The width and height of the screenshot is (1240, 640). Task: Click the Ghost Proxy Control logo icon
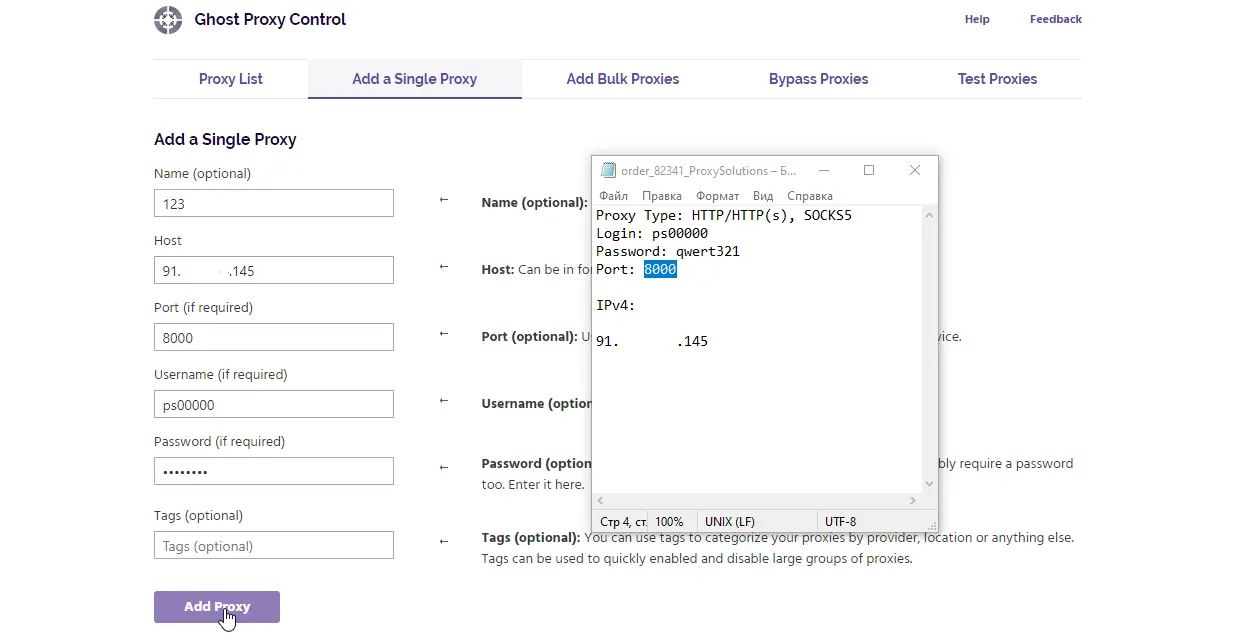(x=168, y=20)
